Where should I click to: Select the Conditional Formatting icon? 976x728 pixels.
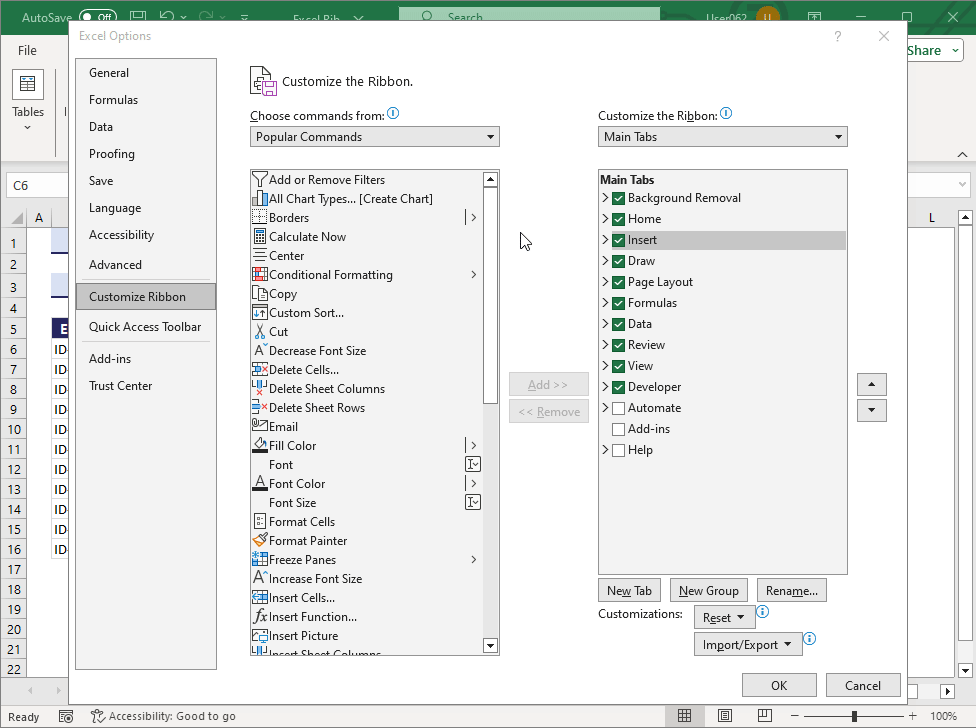point(260,274)
